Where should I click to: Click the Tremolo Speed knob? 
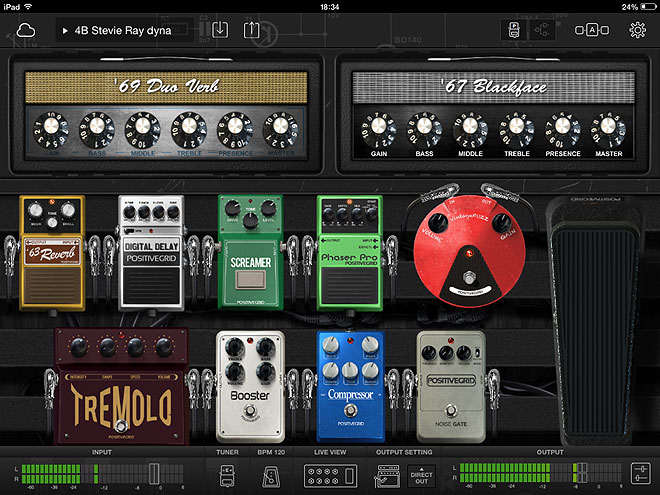click(135, 348)
